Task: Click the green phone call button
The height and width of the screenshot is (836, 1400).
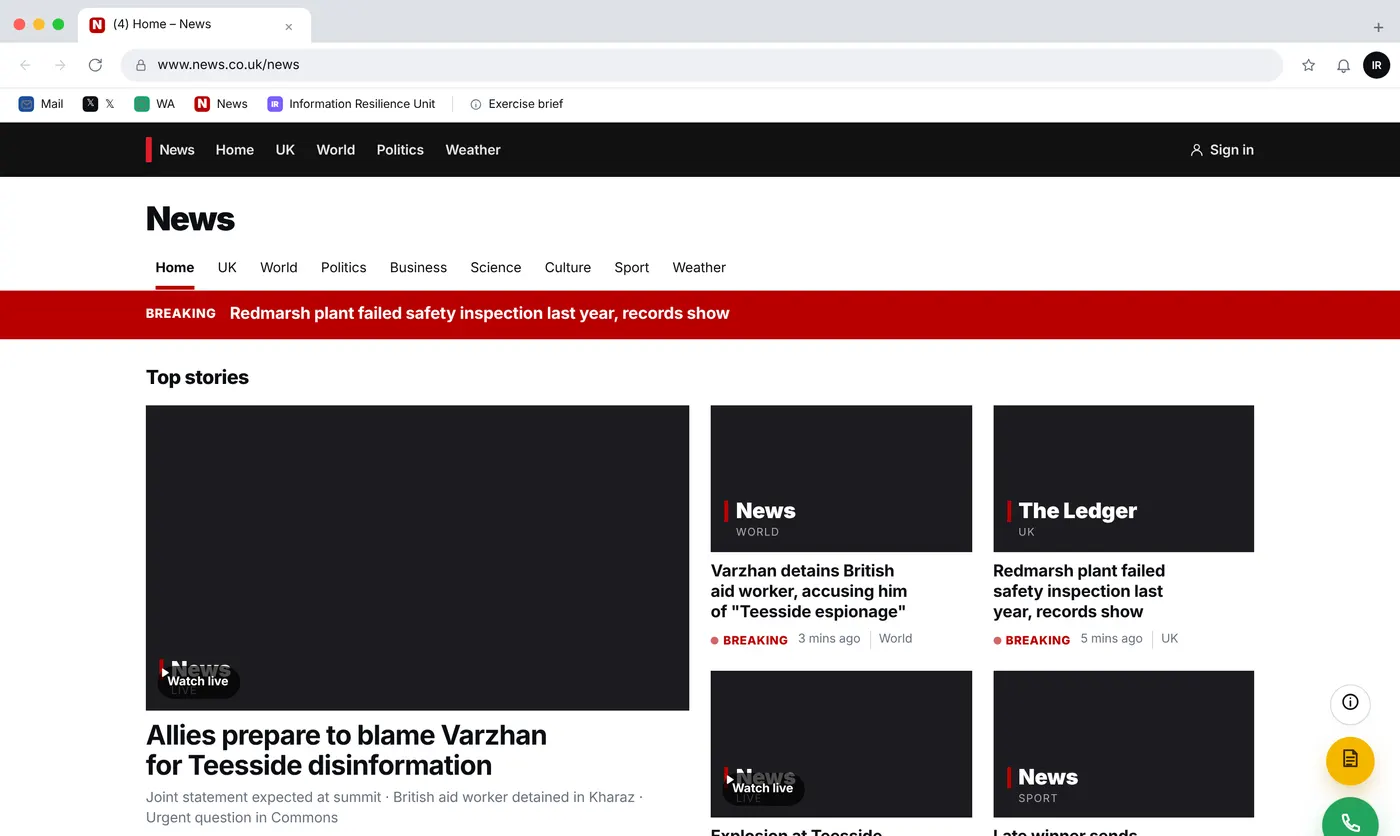Action: point(1350,822)
